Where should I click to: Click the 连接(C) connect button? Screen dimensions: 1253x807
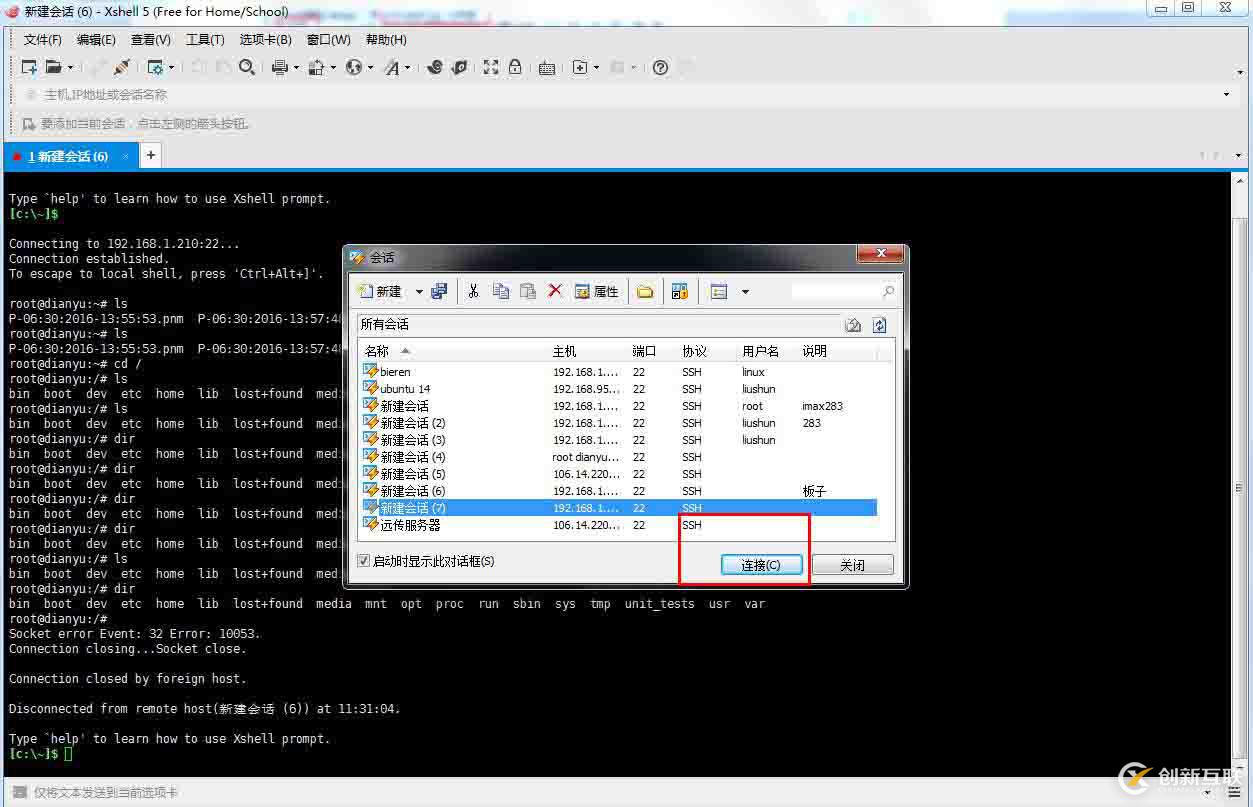tap(760, 565)
